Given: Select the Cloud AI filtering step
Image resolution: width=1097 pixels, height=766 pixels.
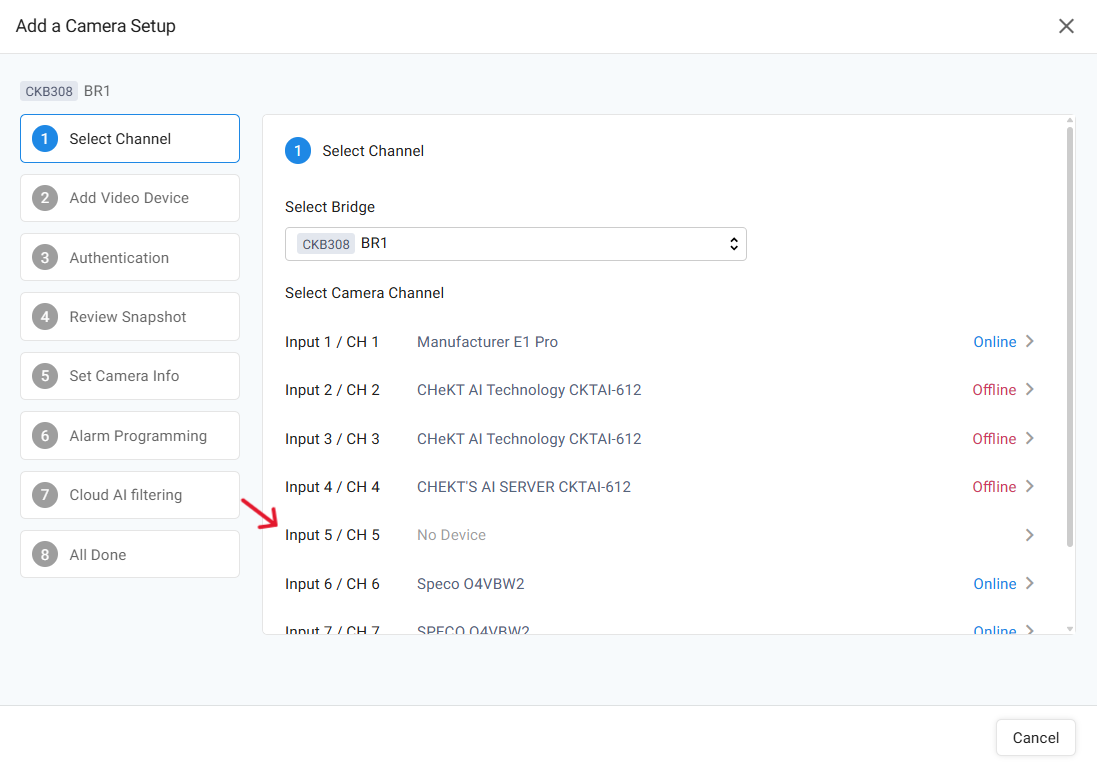Looking at the screenshot, I should point(130,495).
